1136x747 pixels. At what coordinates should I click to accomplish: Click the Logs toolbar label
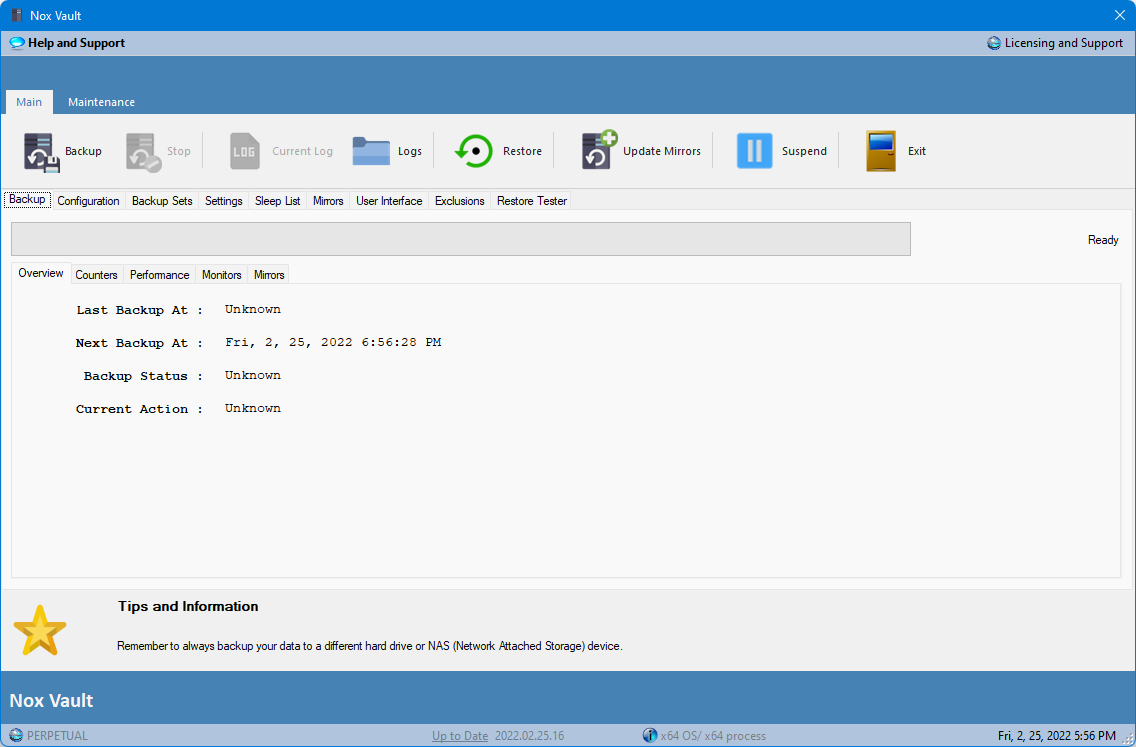[x=410, y=151]
